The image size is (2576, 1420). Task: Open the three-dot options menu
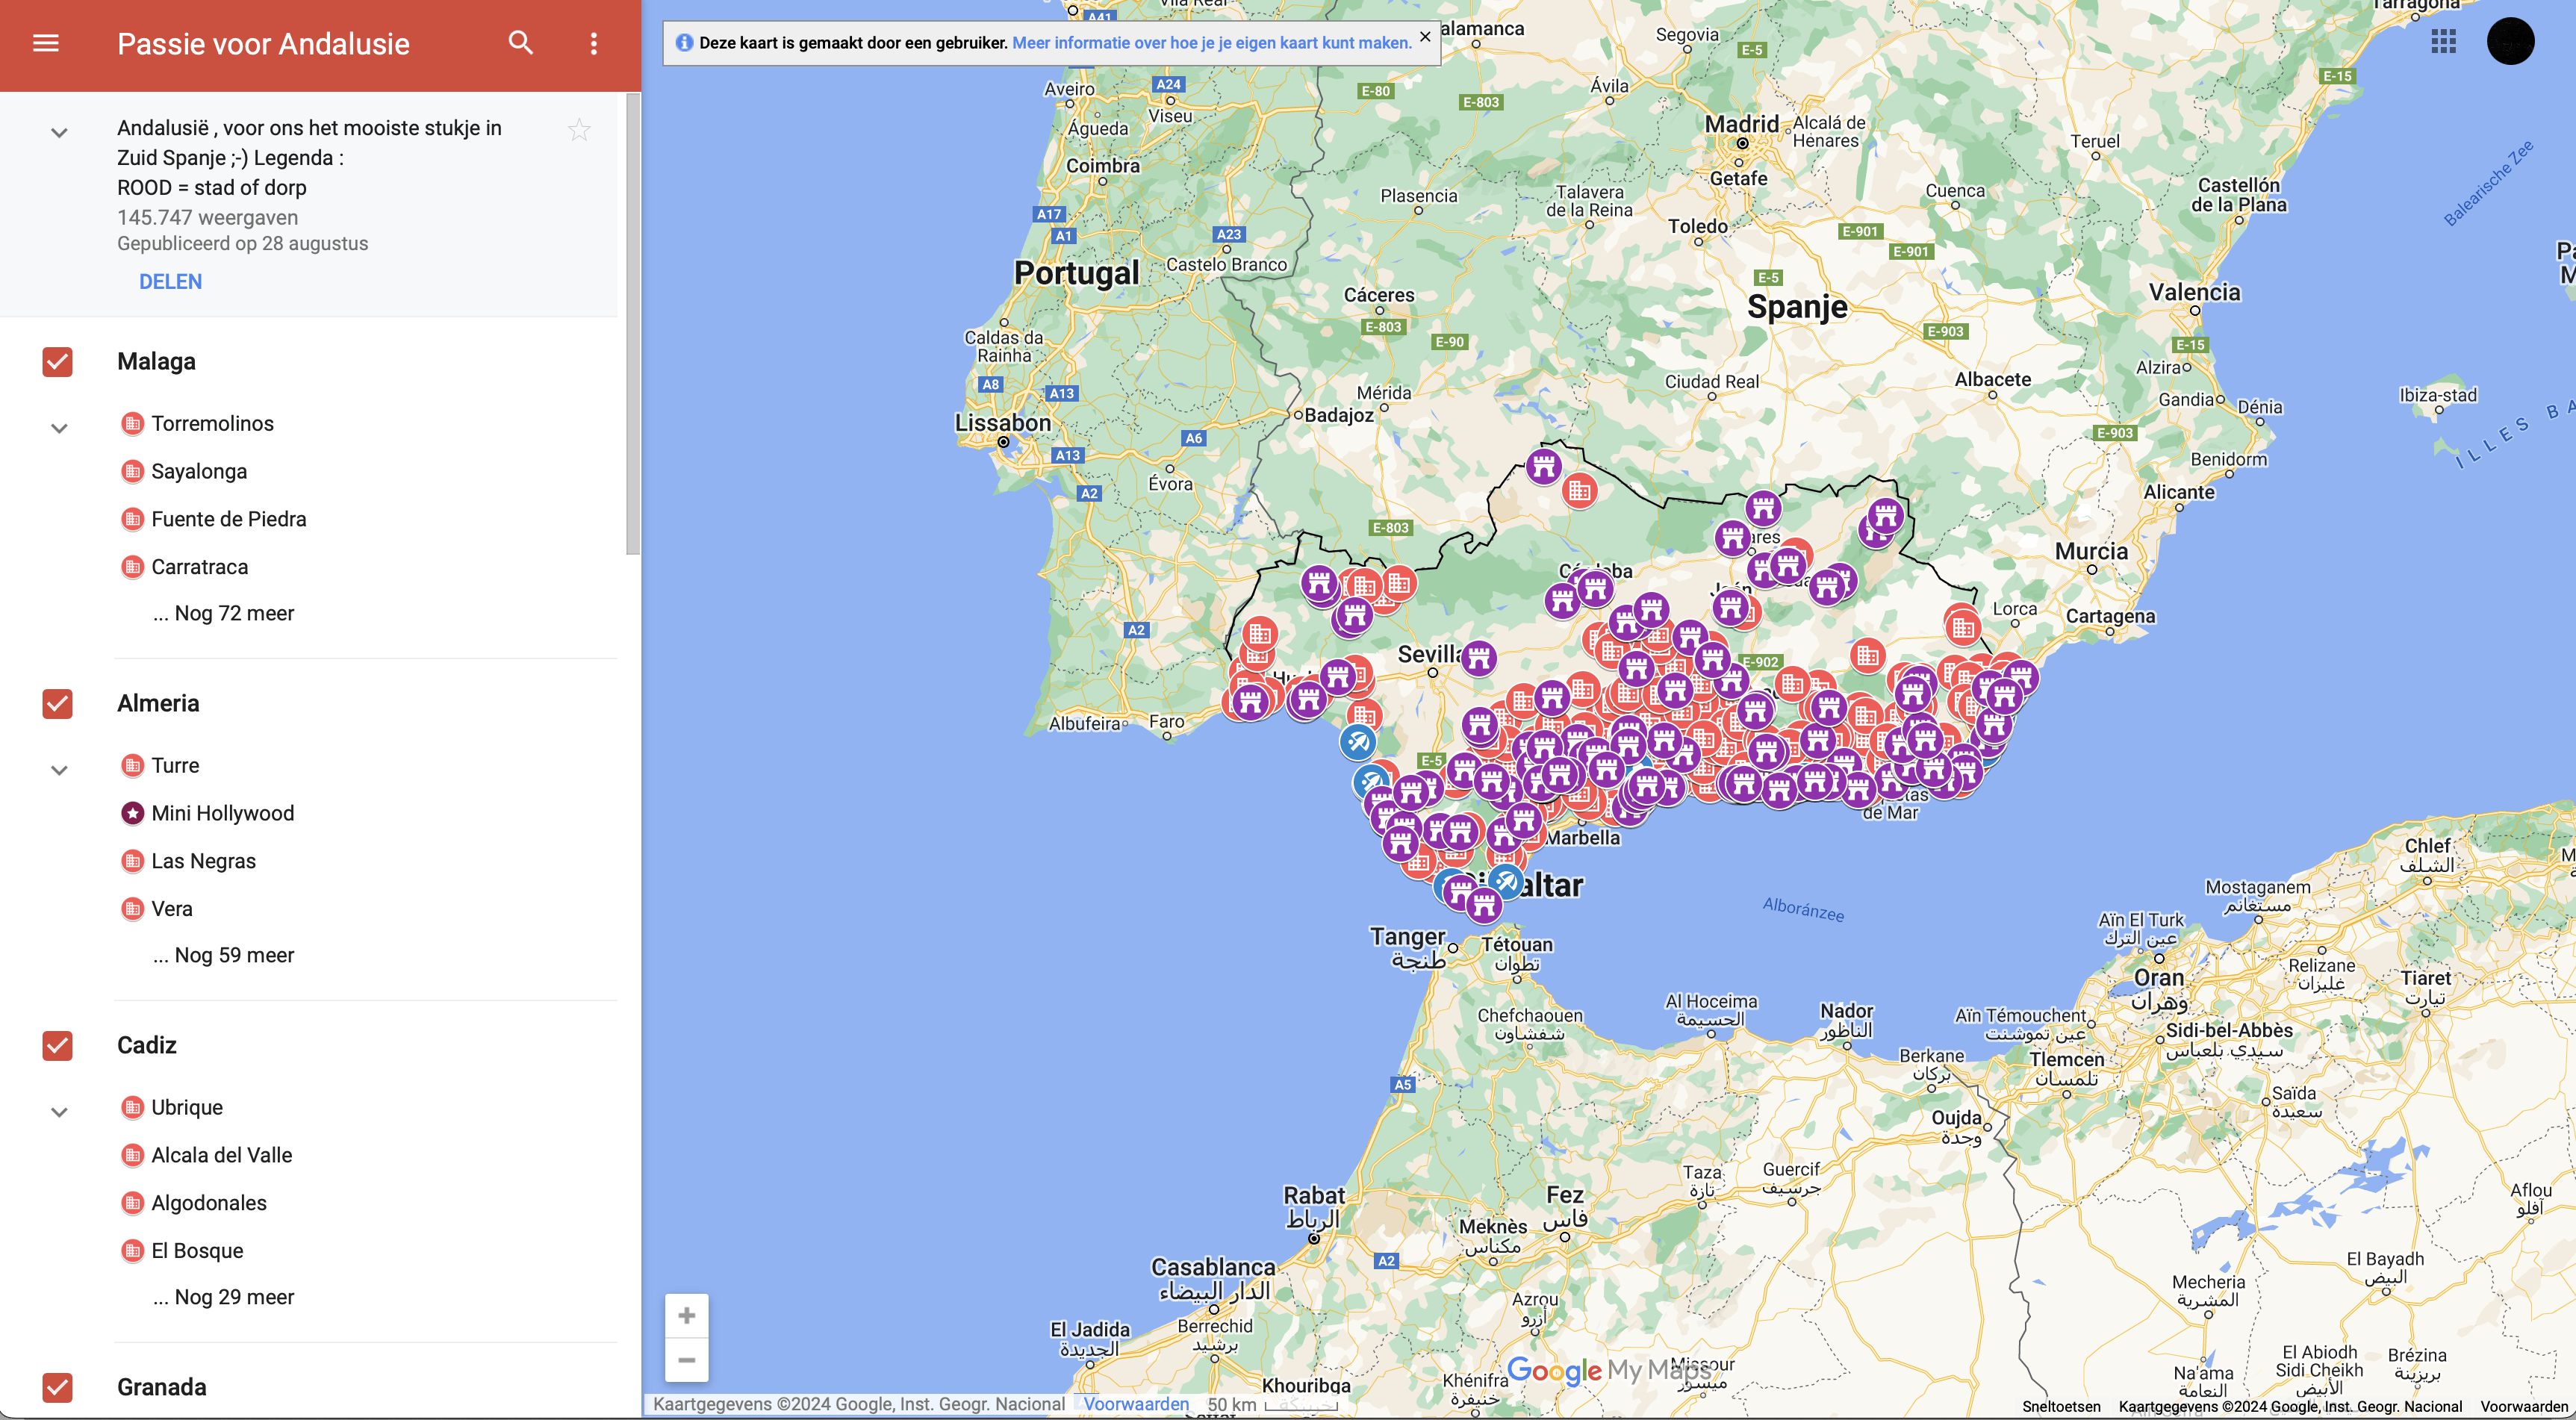coord(593,43)
